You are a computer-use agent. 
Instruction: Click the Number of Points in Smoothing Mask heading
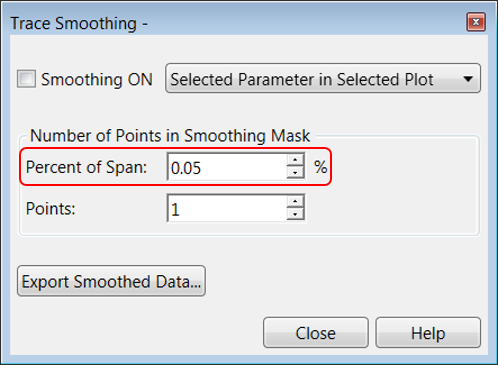point(170,136)
